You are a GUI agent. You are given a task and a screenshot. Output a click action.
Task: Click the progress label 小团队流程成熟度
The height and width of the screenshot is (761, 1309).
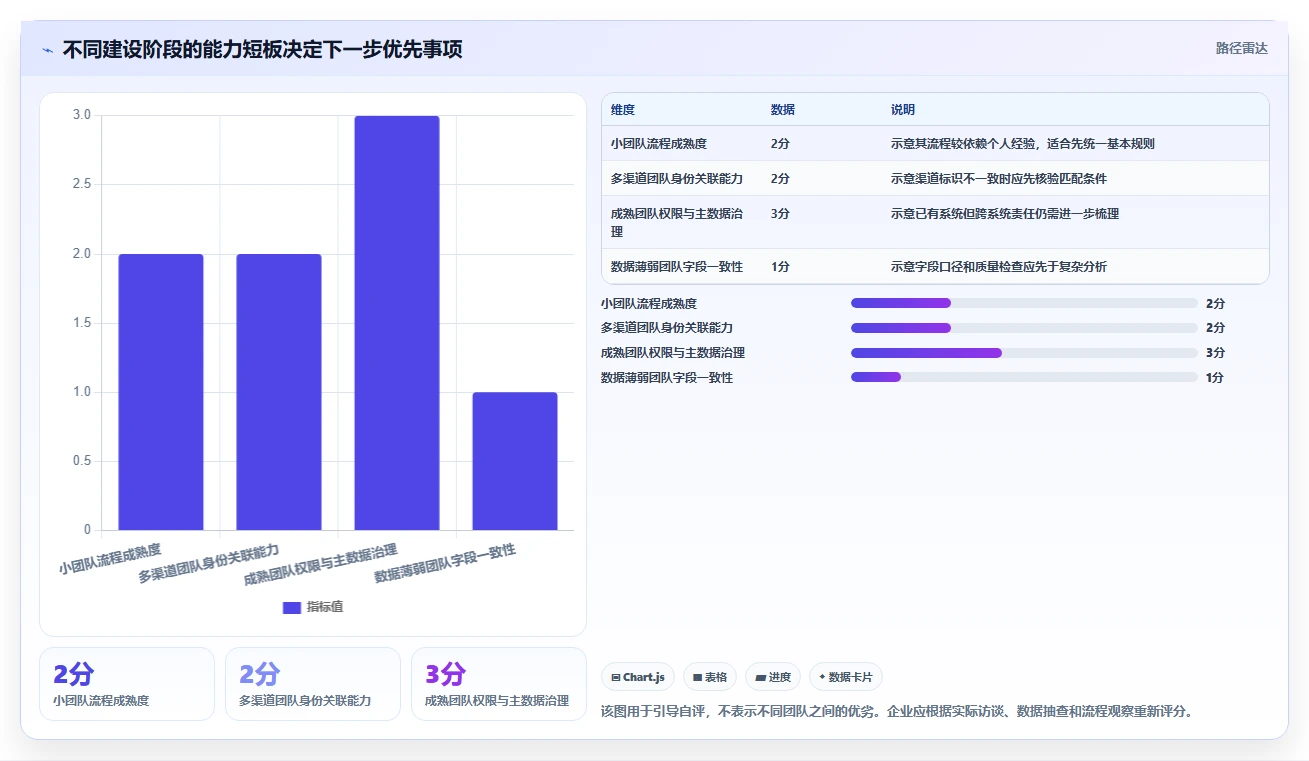(649, 303)
